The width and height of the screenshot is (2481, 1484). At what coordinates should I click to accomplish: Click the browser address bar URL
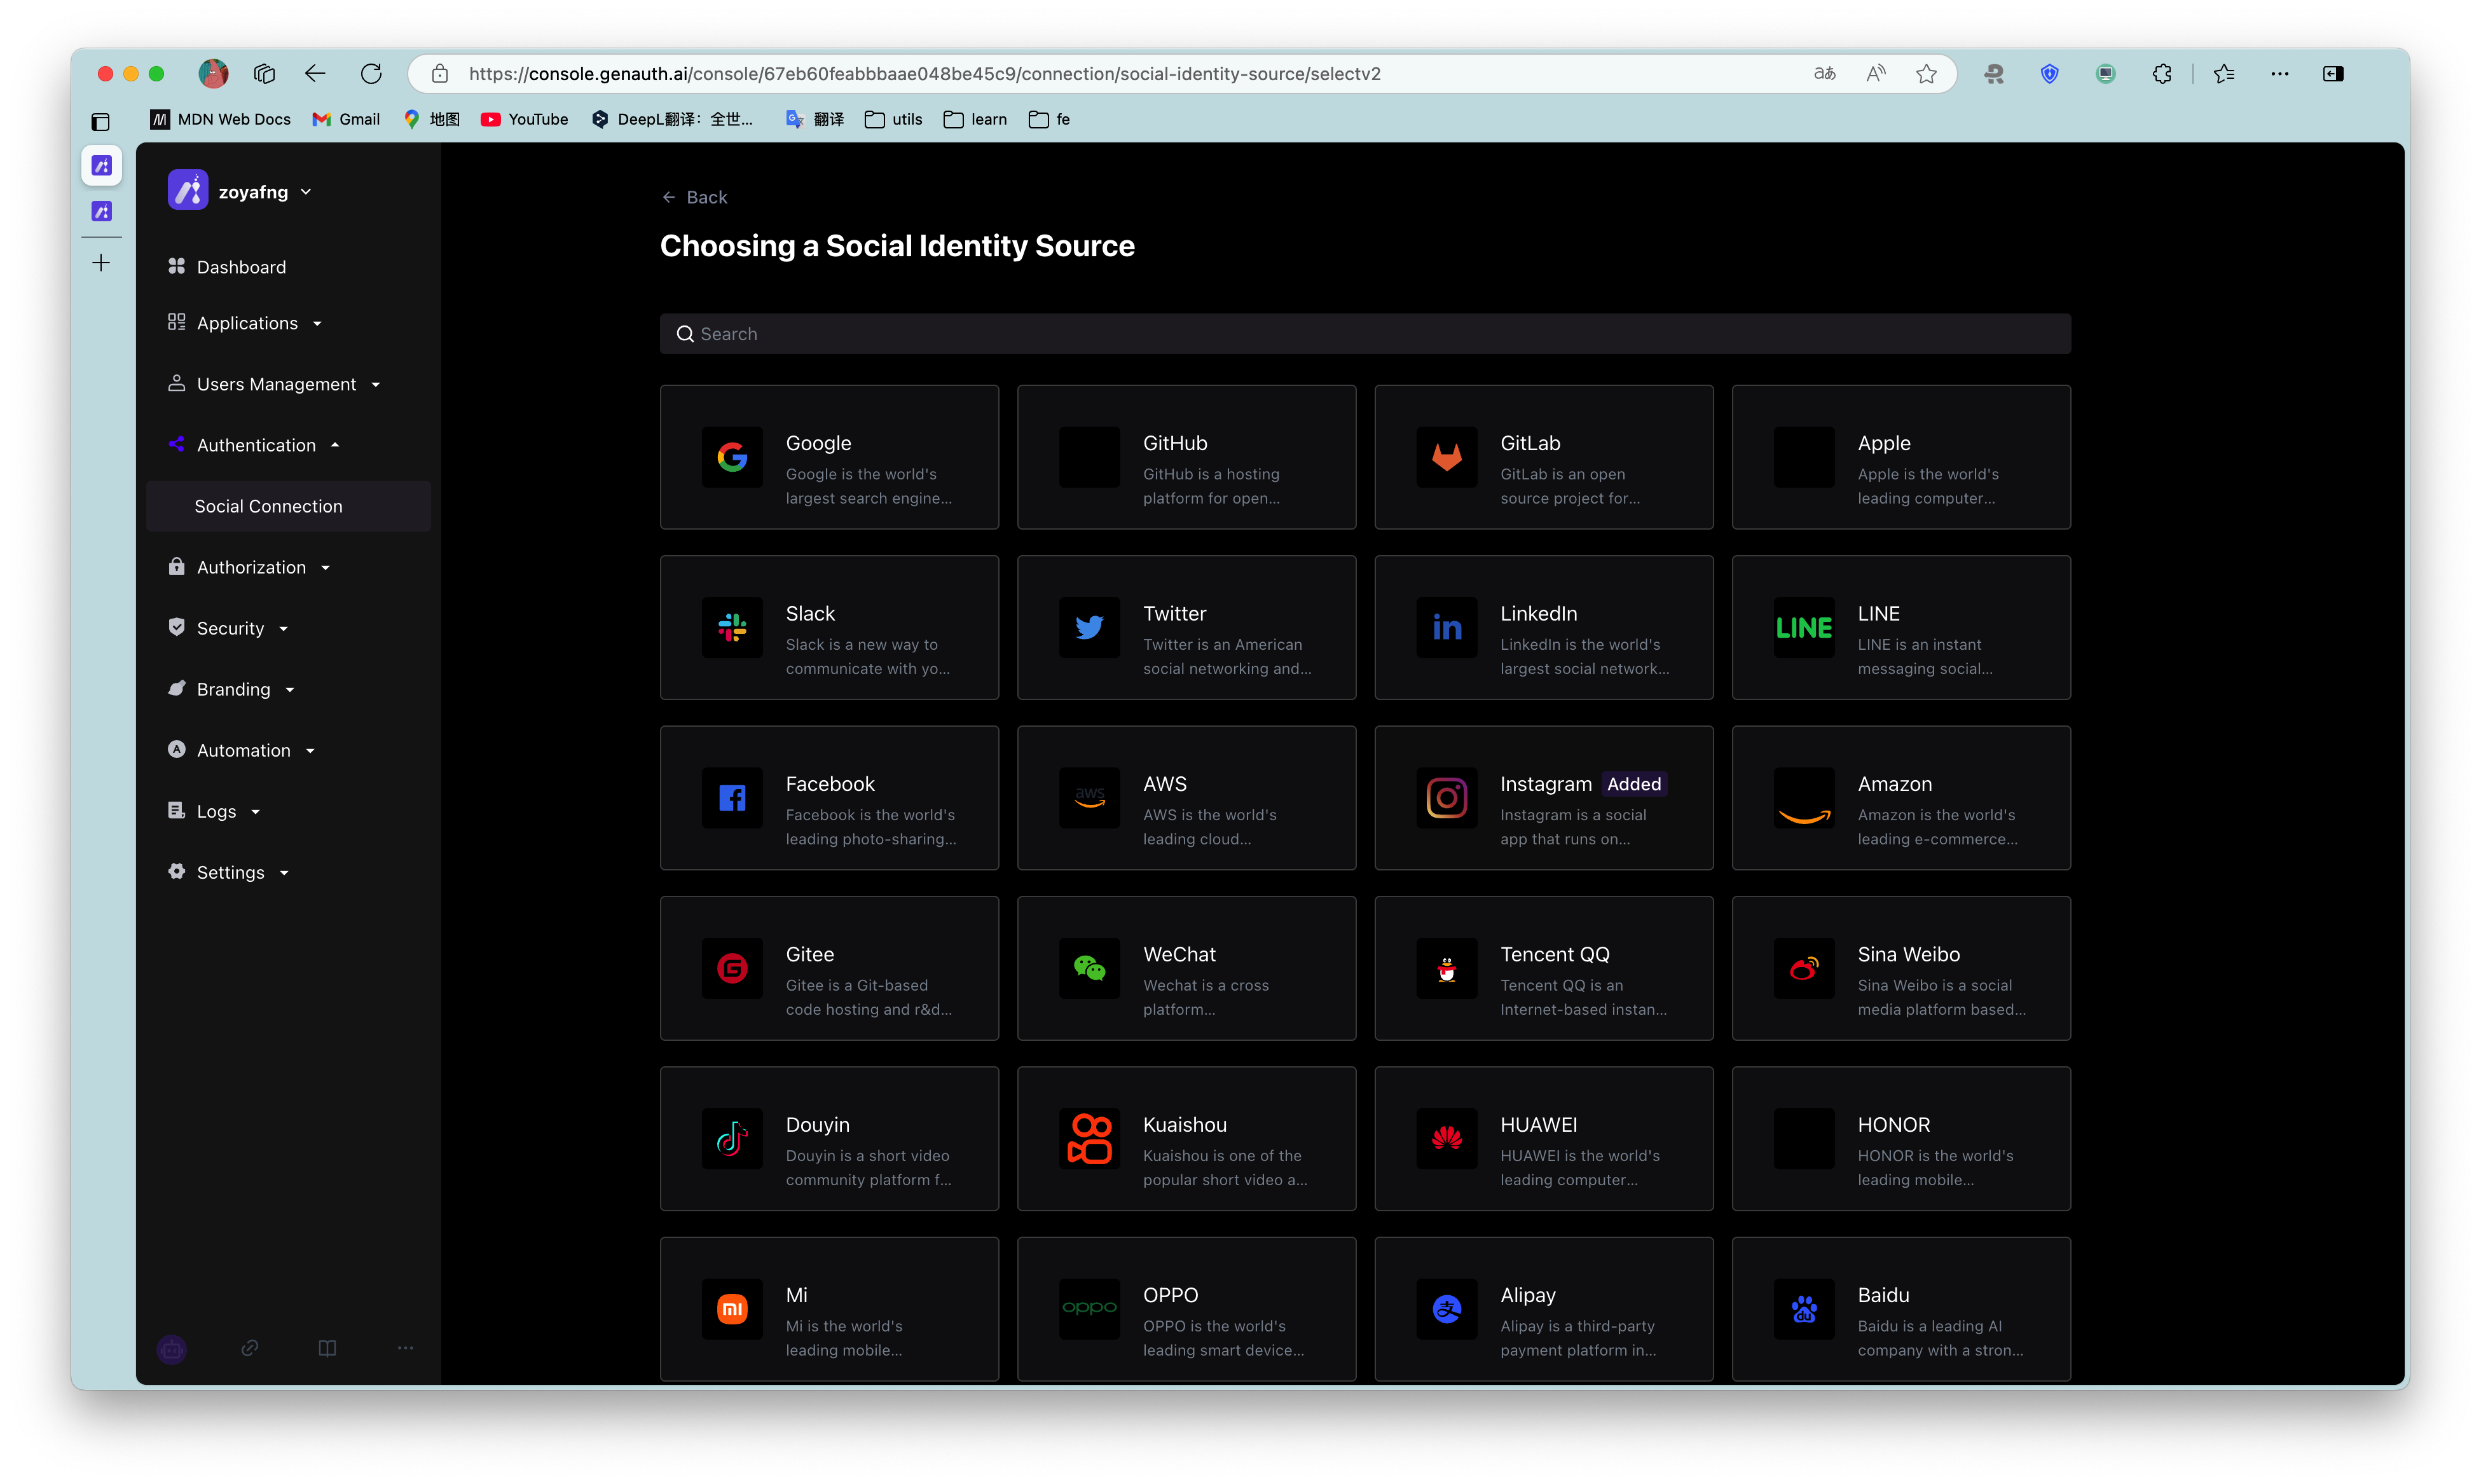coord(925,73)
